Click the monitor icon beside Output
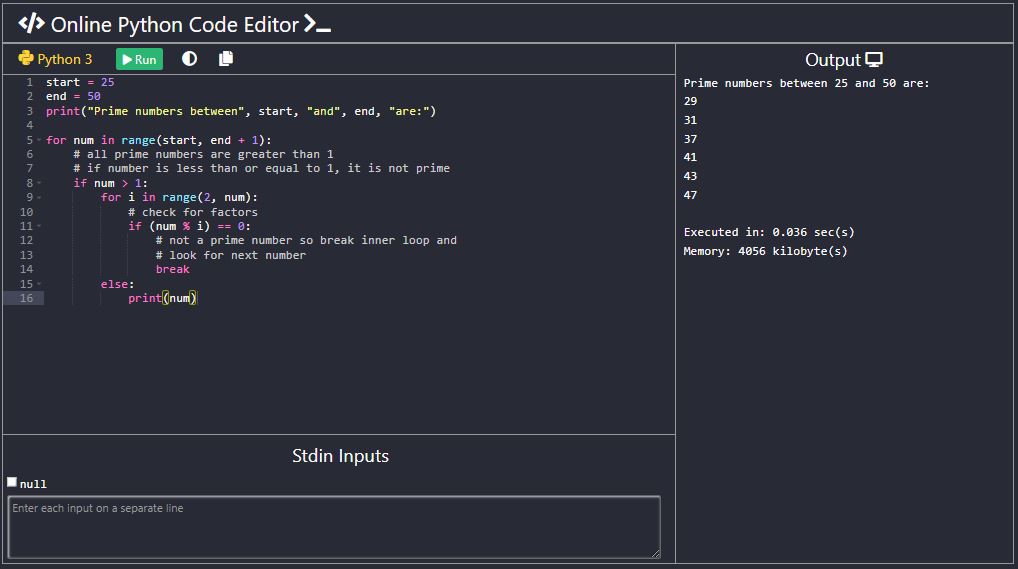This screenshot has height=569, width=1018. (x=874, y=60)
